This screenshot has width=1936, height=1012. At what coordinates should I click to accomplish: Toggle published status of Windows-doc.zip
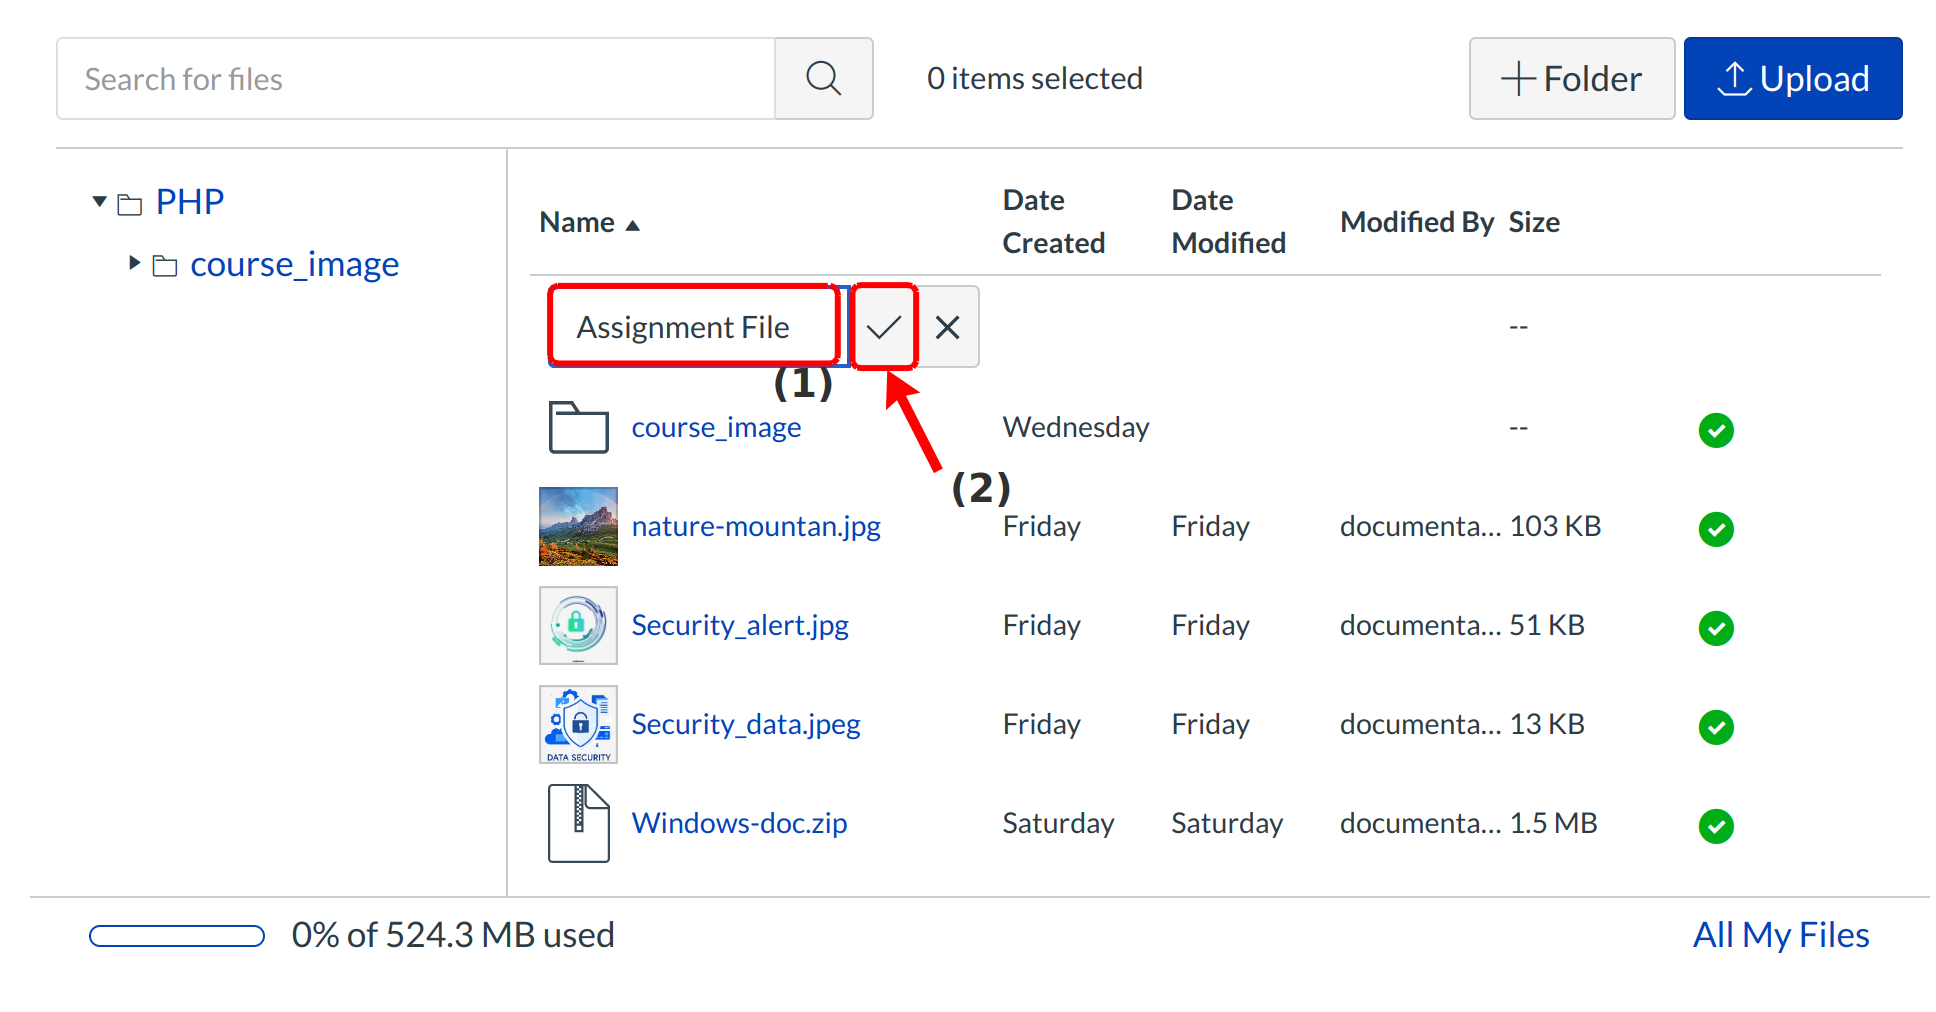coord(1715,826)
